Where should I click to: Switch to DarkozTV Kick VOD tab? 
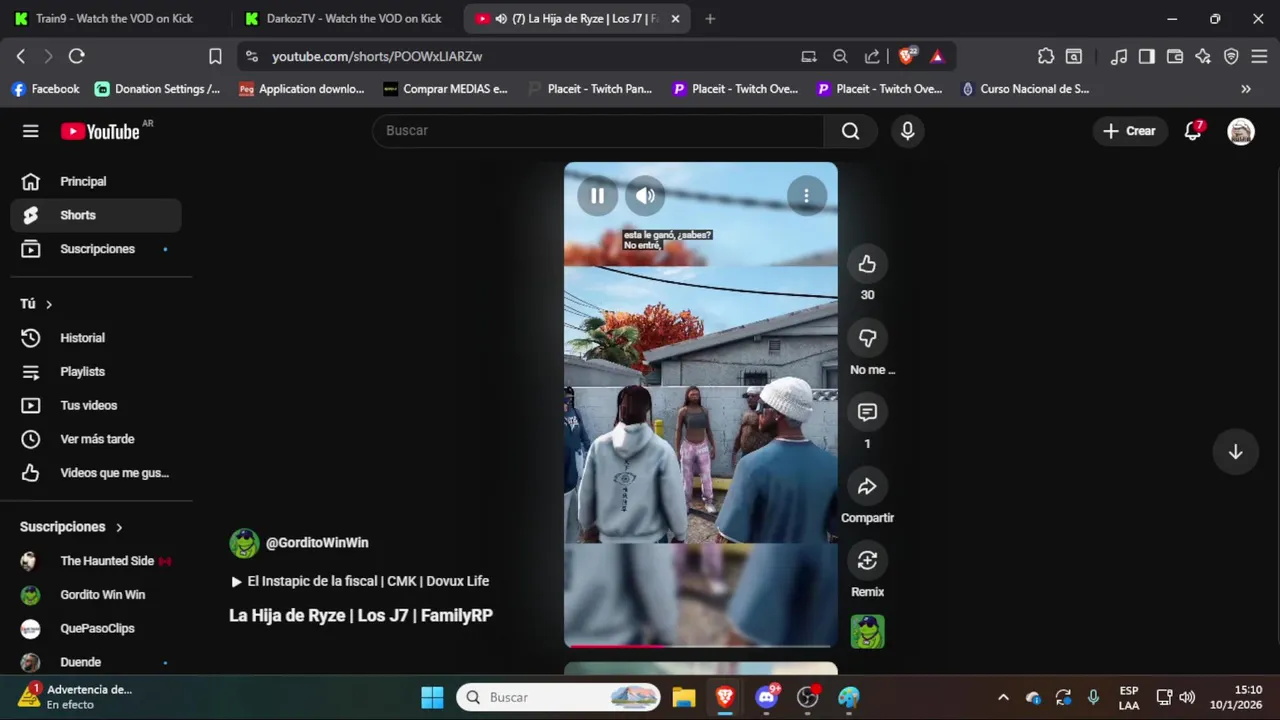click(x=345, y=19)
